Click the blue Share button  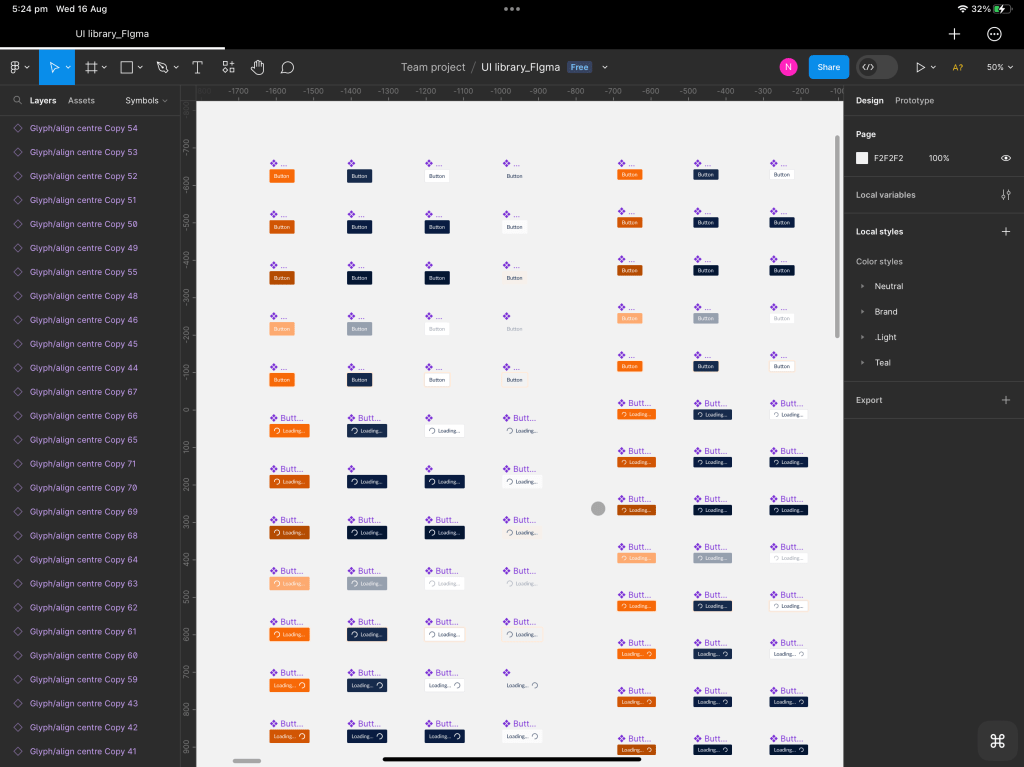pos(828,67)
